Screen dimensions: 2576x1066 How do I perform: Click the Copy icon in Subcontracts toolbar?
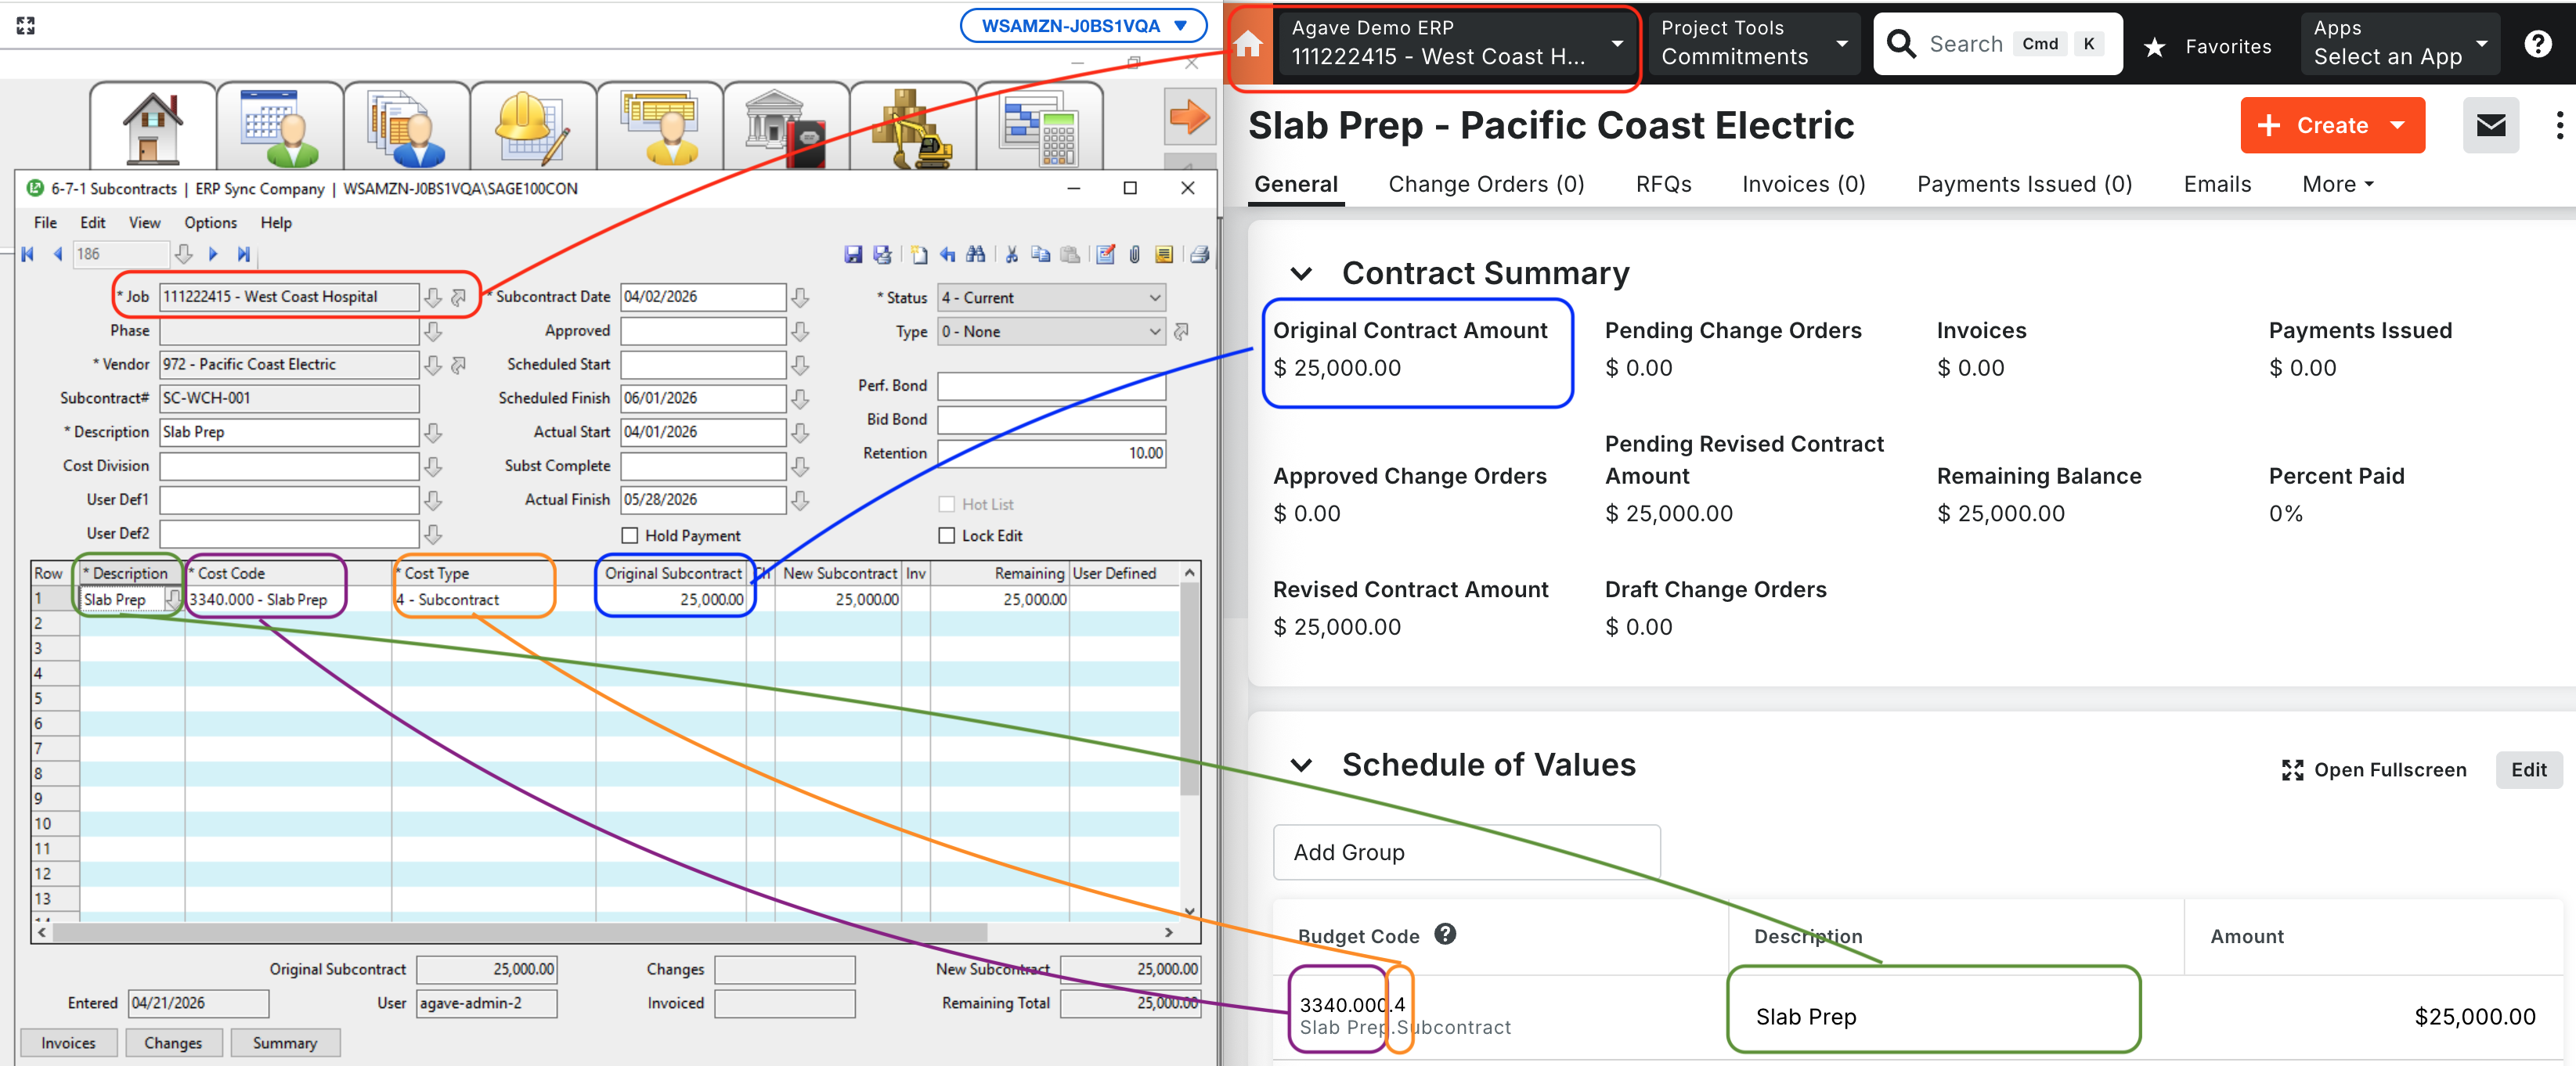[1041, 255]
